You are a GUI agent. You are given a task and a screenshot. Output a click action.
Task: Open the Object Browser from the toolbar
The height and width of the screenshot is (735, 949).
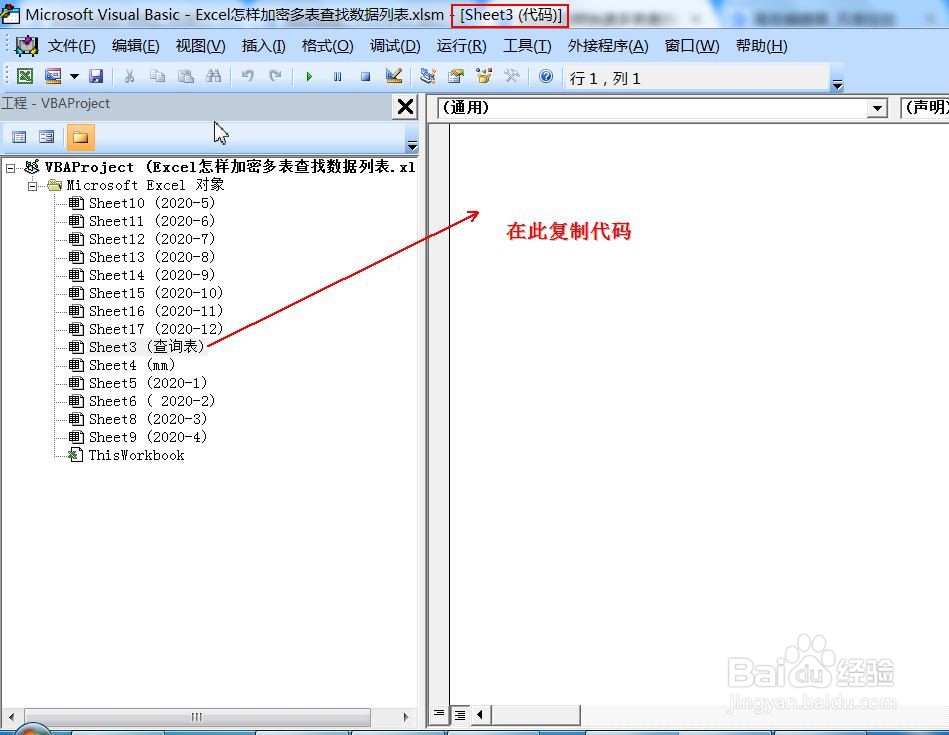[x=484, y=76]
